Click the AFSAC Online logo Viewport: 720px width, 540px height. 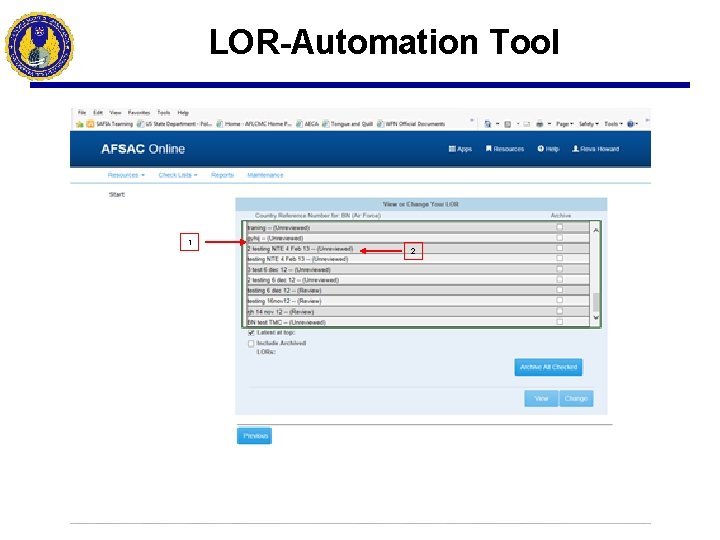click(x=143, y=149)
